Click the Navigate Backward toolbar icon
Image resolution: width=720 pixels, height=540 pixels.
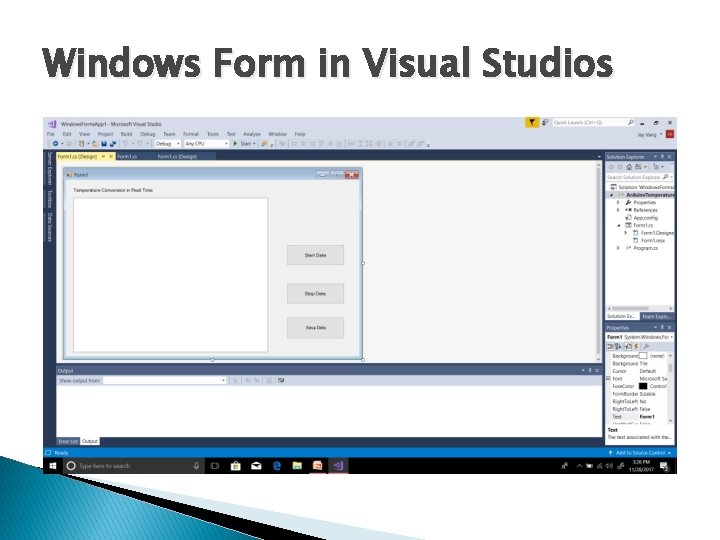tap(55, 144)
